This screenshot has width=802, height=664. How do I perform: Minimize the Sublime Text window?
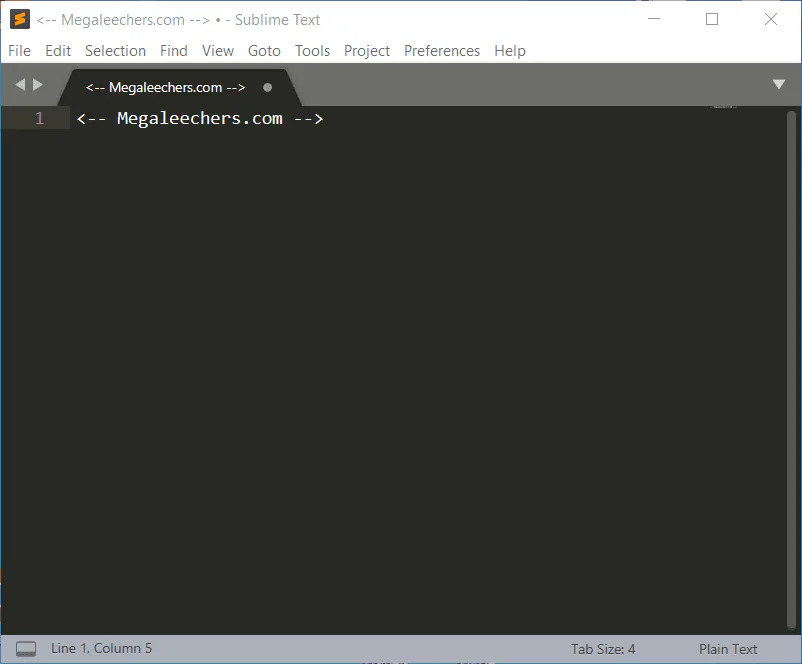point(654,19)
